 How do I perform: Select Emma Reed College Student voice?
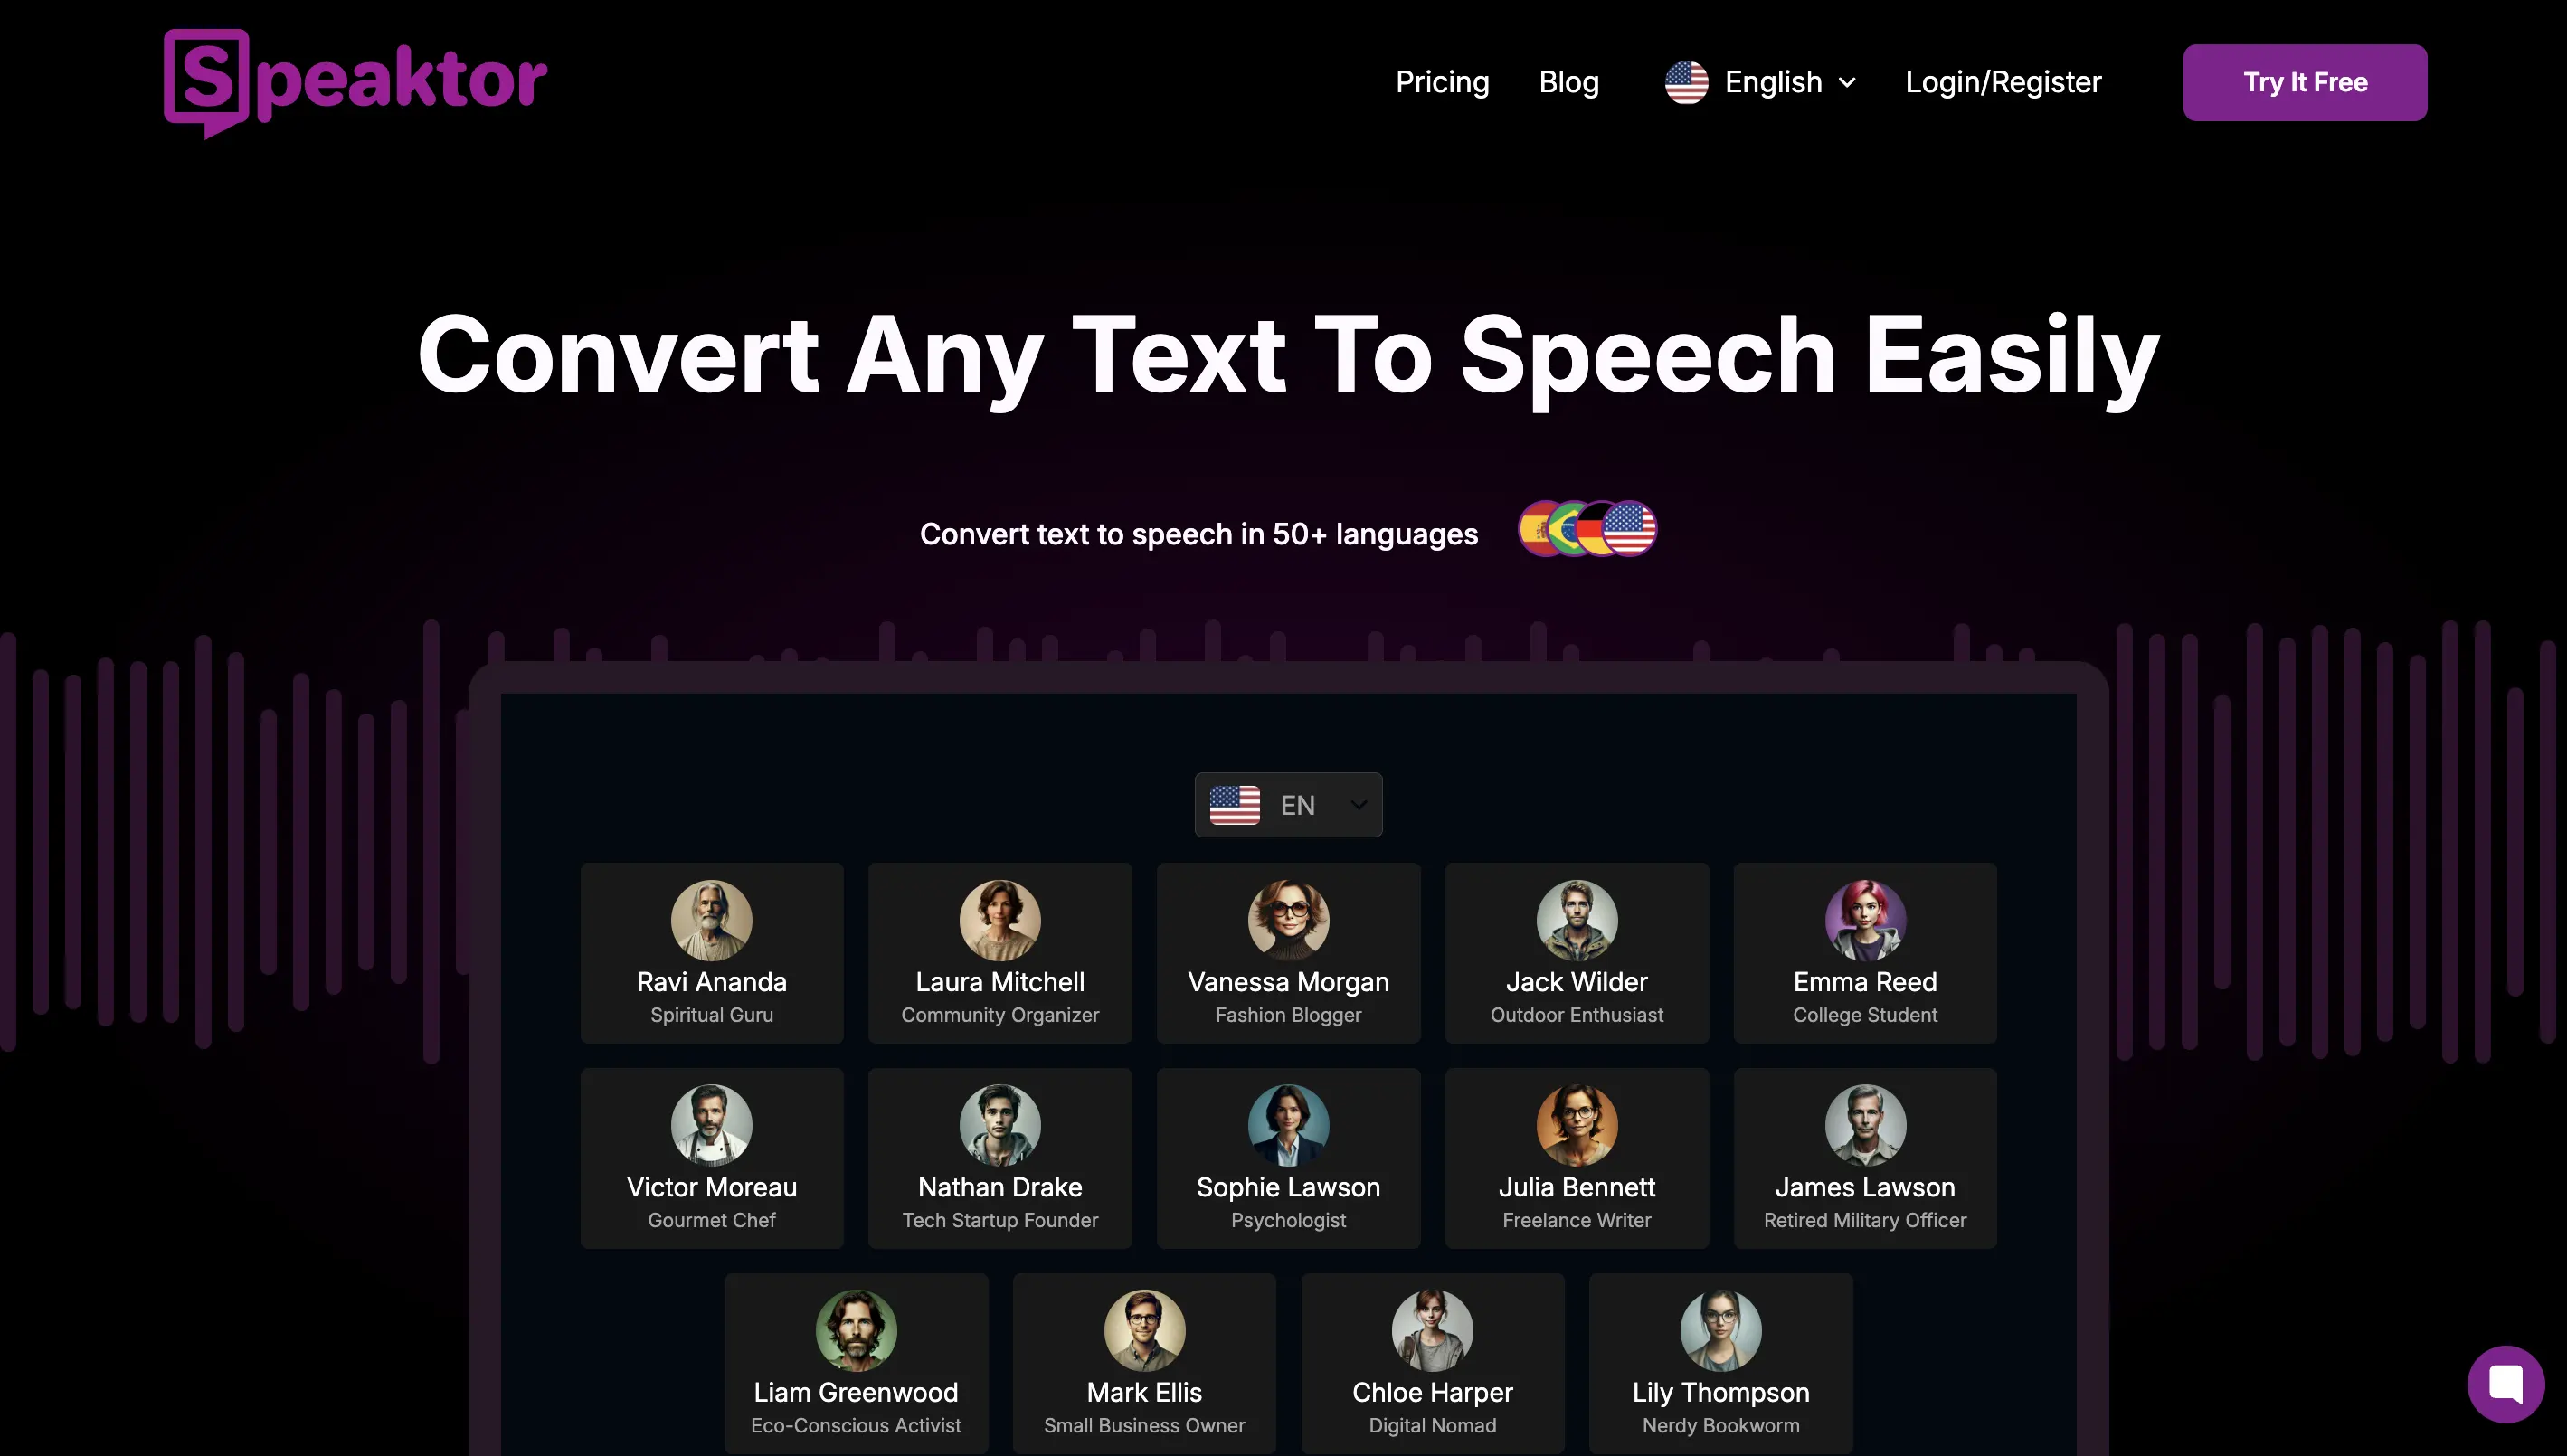click(x=1865, y=952)
